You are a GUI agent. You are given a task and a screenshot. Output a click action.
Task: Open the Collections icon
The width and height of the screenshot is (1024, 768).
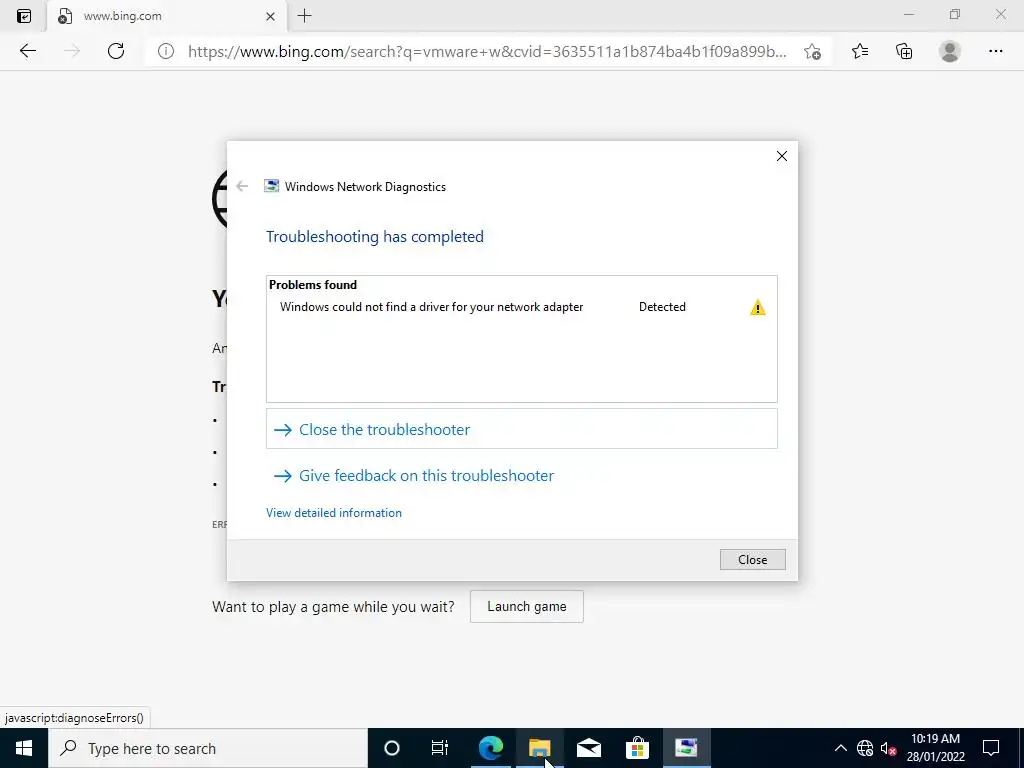(x=904, y=51)
